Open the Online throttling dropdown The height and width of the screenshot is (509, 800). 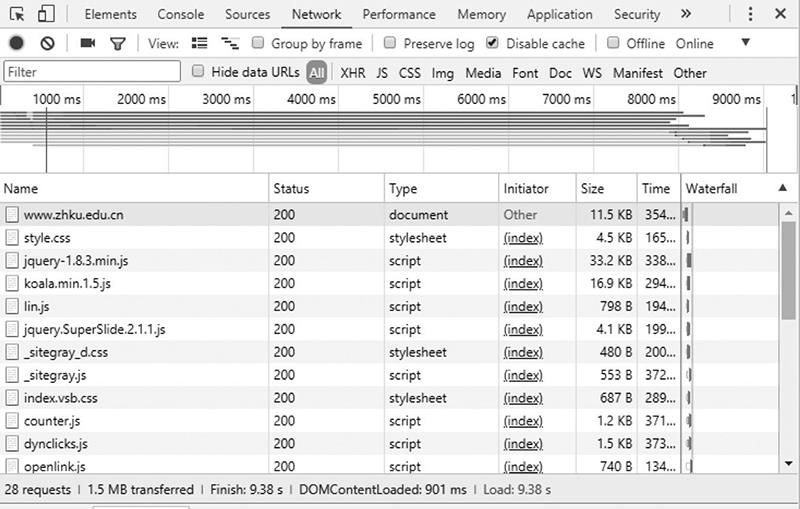tap(745, 42)
